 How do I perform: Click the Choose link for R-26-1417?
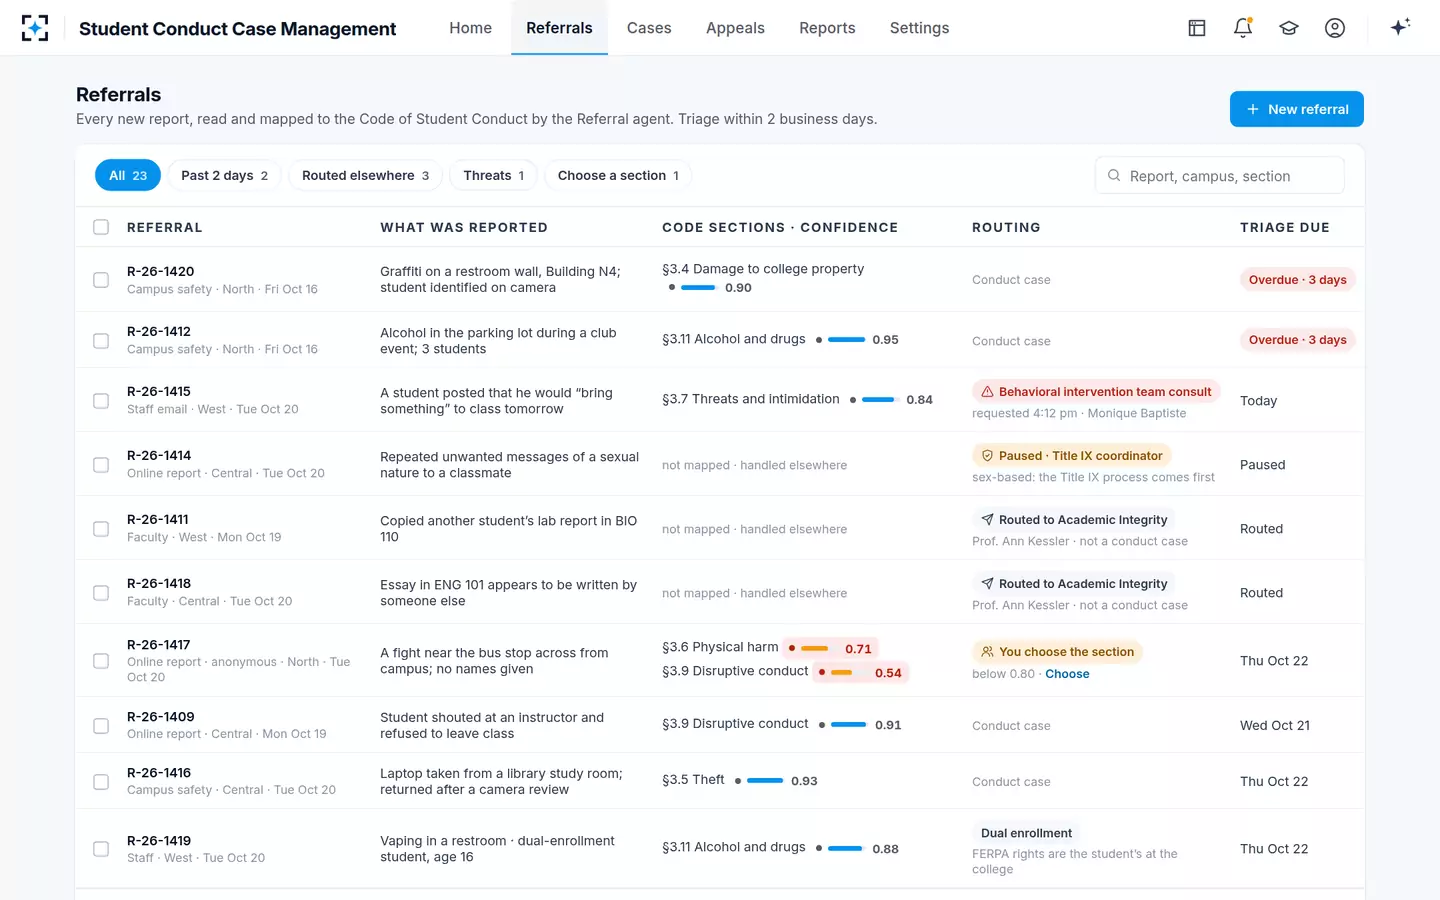1067,674
